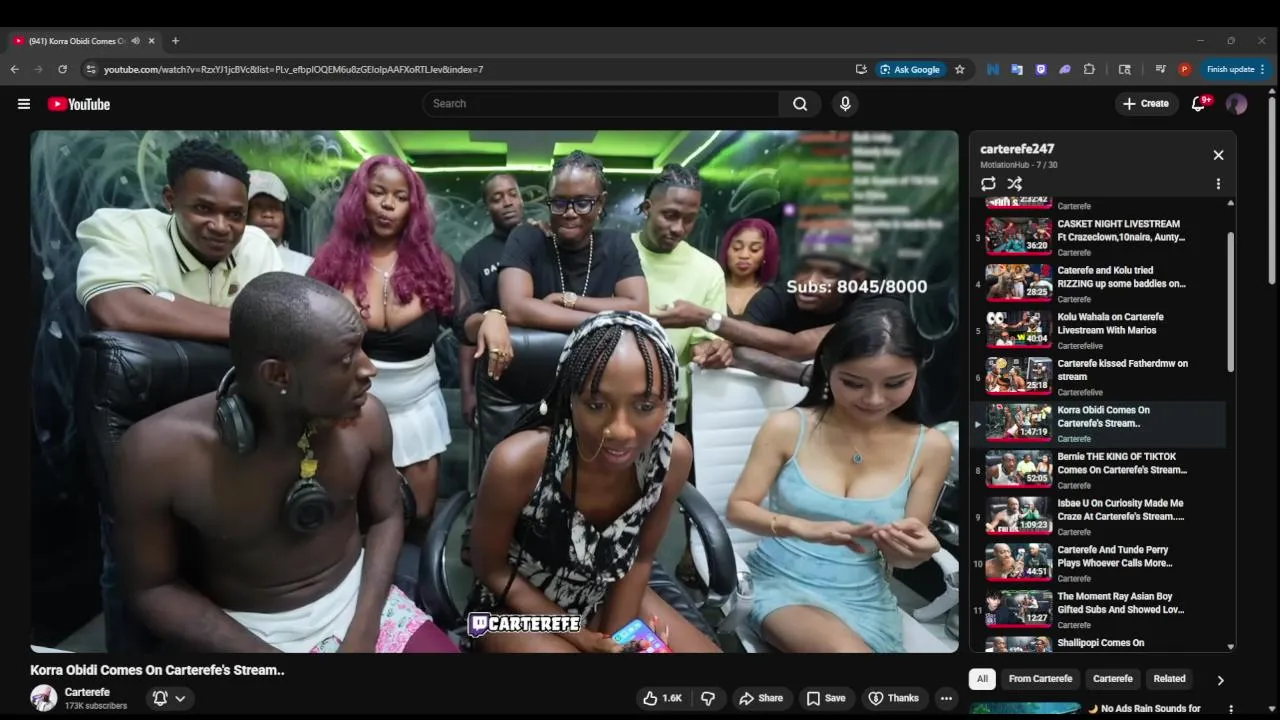Play Carterefe kissed Fatherdmw on stream

pos(1097,377)
